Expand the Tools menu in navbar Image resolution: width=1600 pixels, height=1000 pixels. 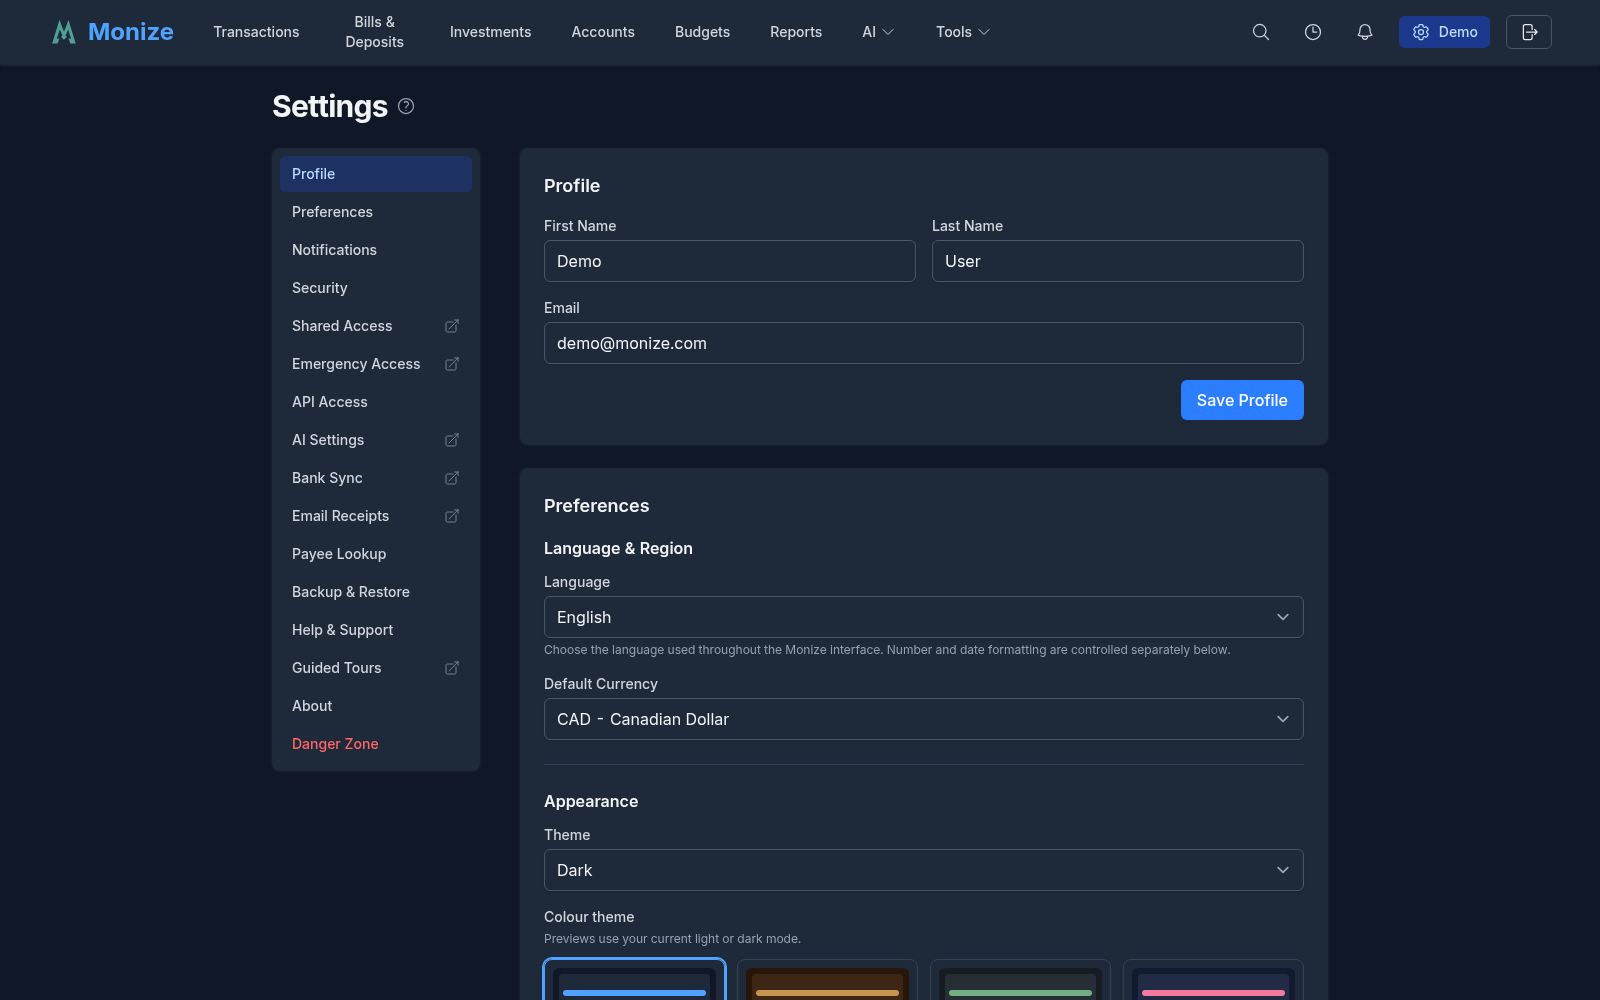pos(963,32)
